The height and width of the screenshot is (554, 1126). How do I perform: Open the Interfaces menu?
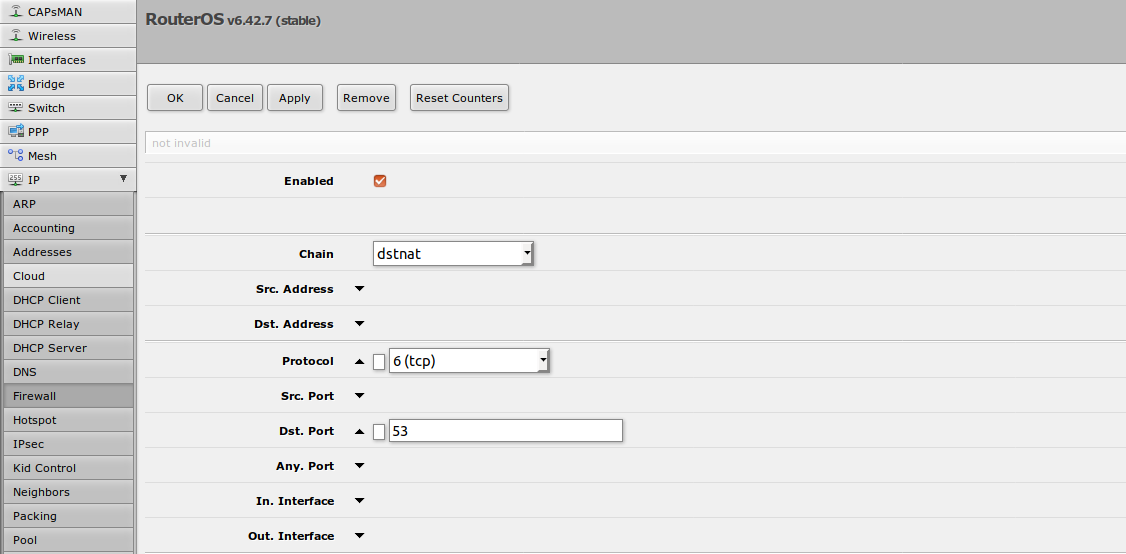tap(68, 60)
